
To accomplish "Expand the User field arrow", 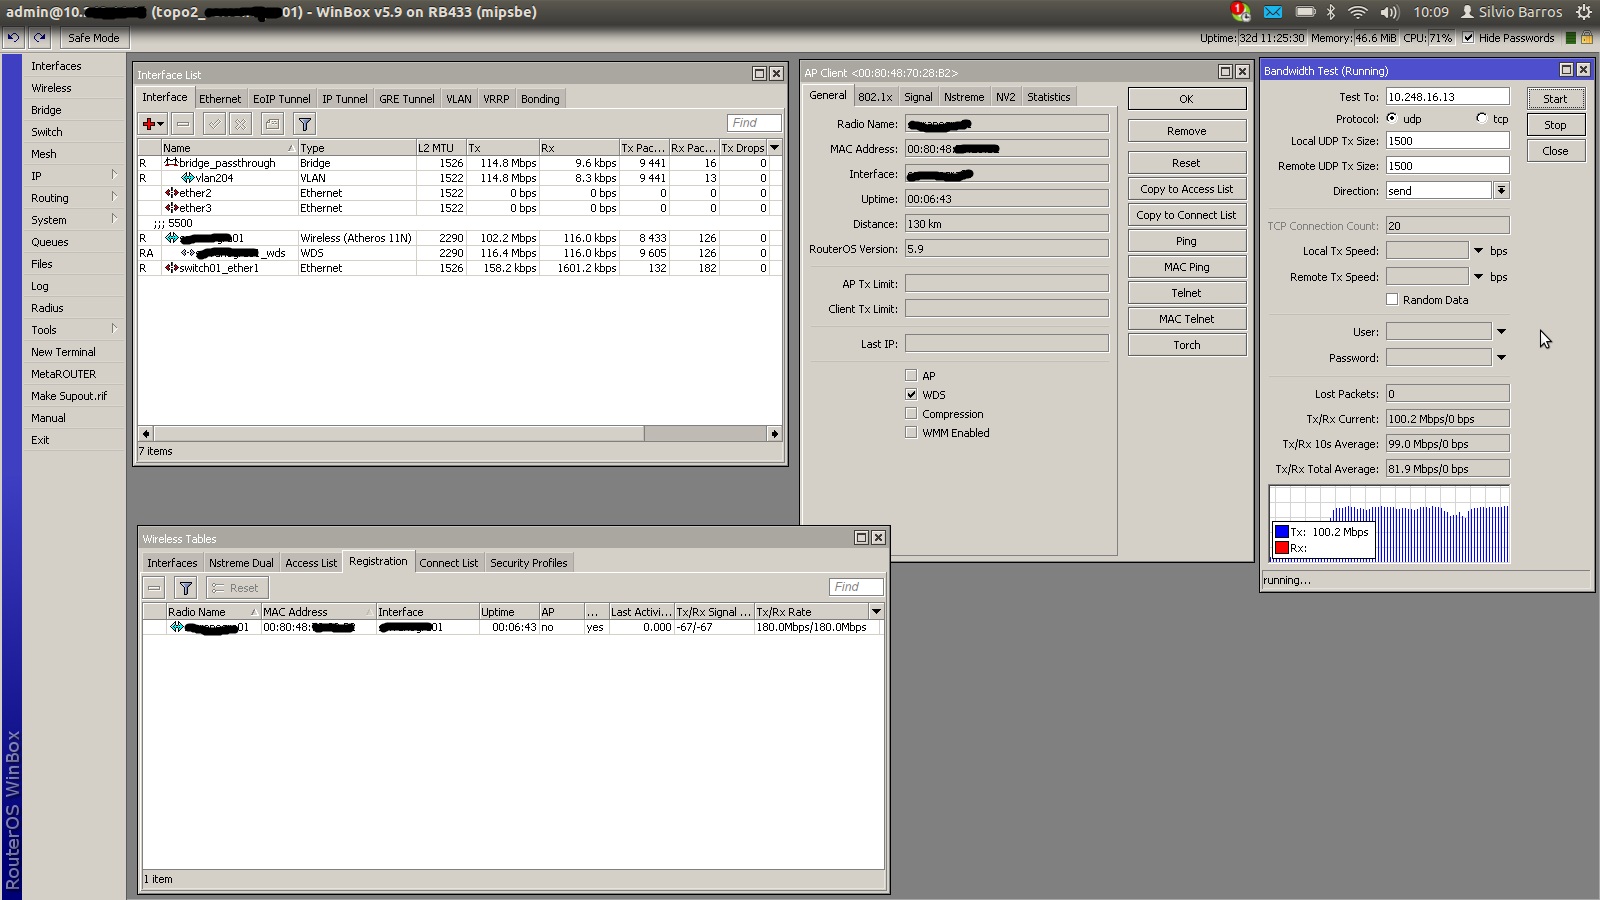I will 1501,332.
